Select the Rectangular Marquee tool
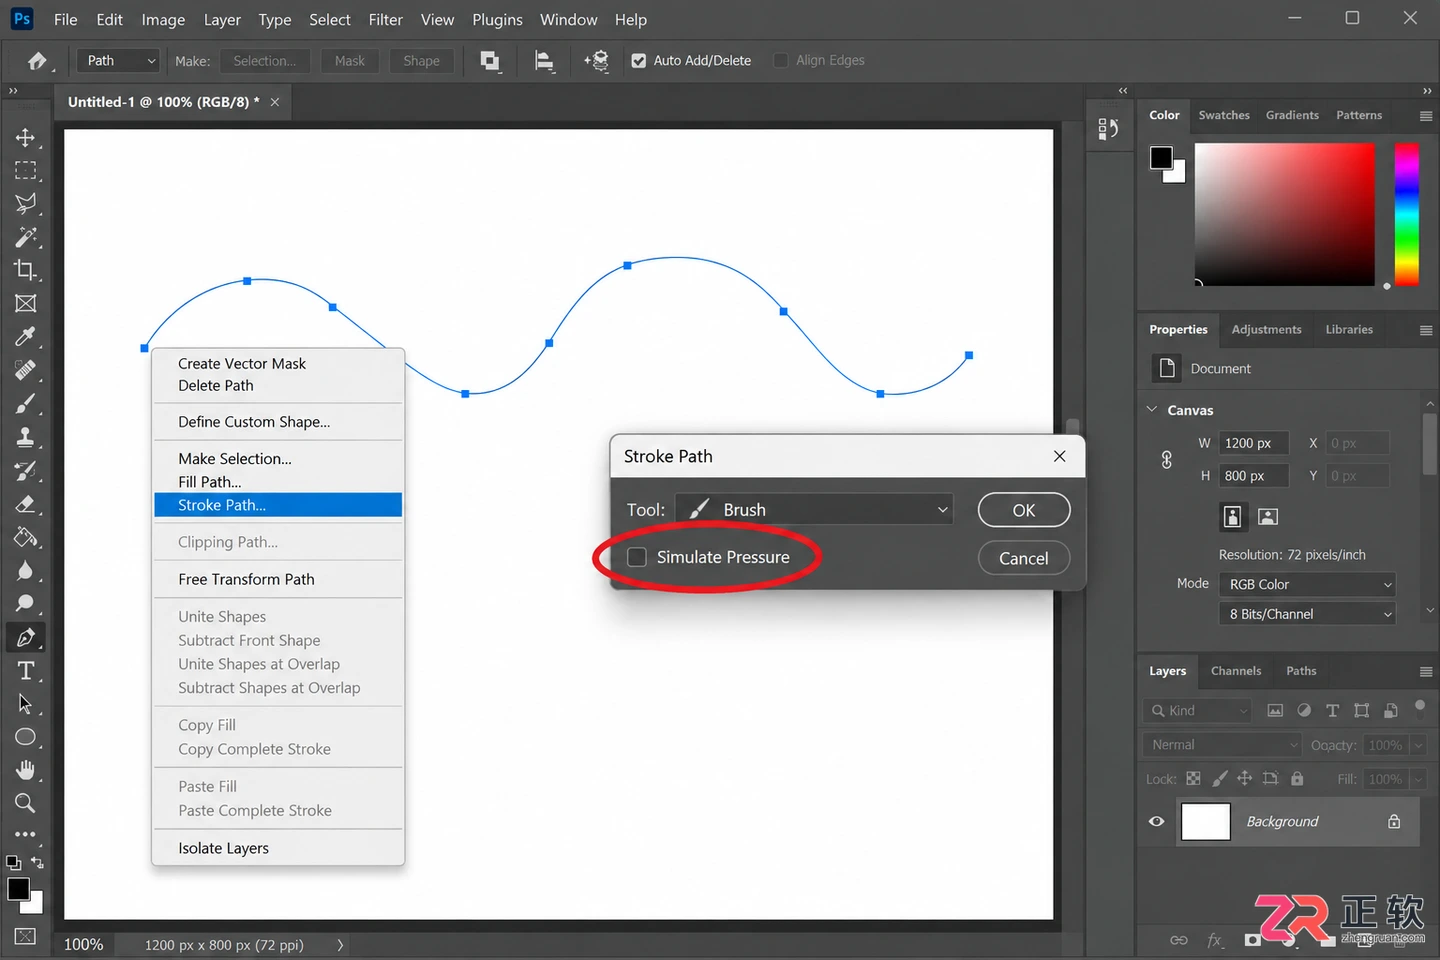 pyautogui.click(x=25, y=170)
